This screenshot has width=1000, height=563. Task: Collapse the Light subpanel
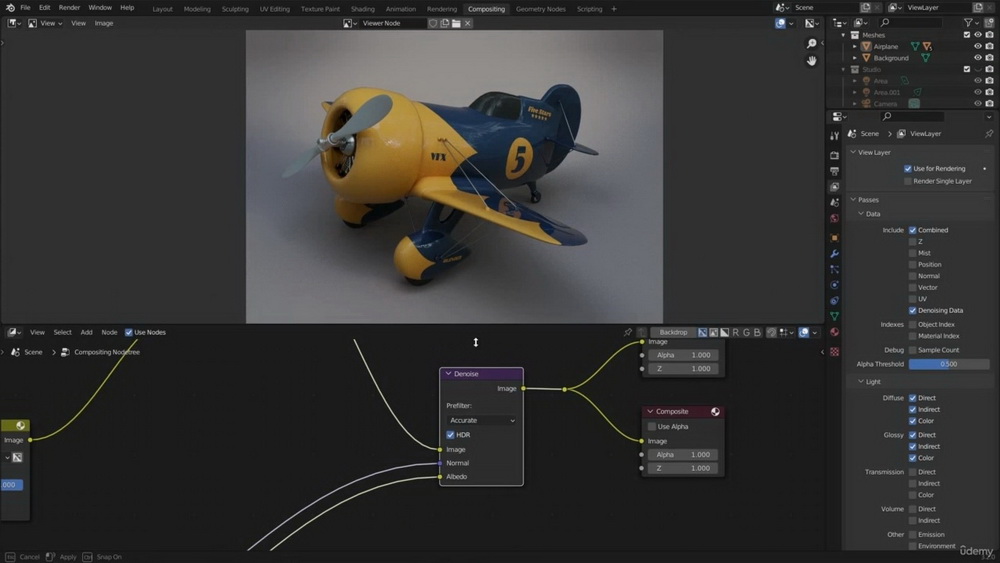click(861, 381)
